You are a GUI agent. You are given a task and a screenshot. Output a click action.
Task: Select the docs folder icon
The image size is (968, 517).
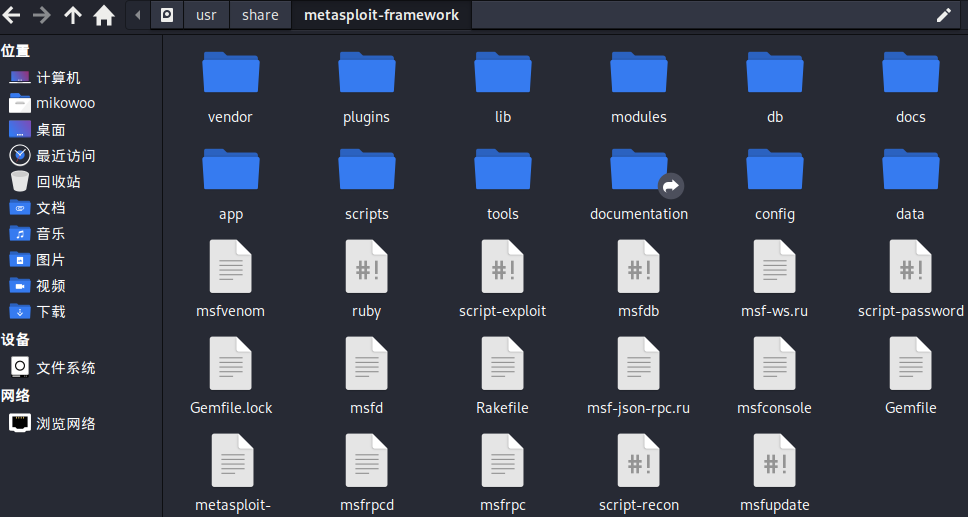tap(911, 72)
